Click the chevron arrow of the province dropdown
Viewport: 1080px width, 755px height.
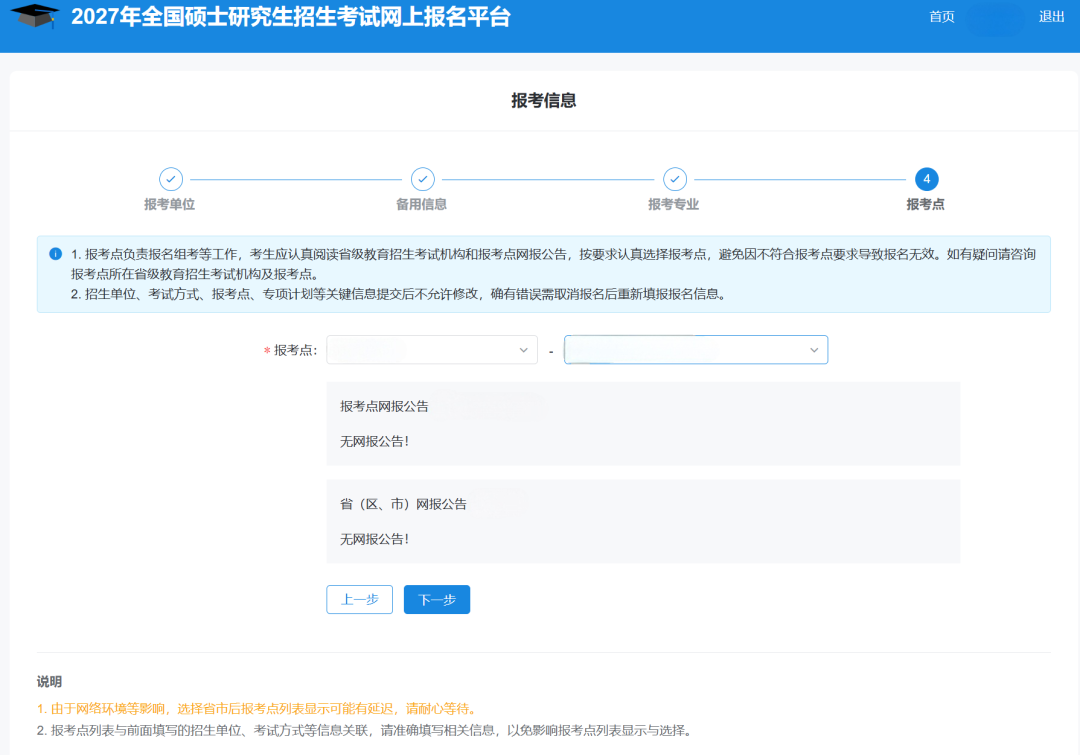[523, 350]
